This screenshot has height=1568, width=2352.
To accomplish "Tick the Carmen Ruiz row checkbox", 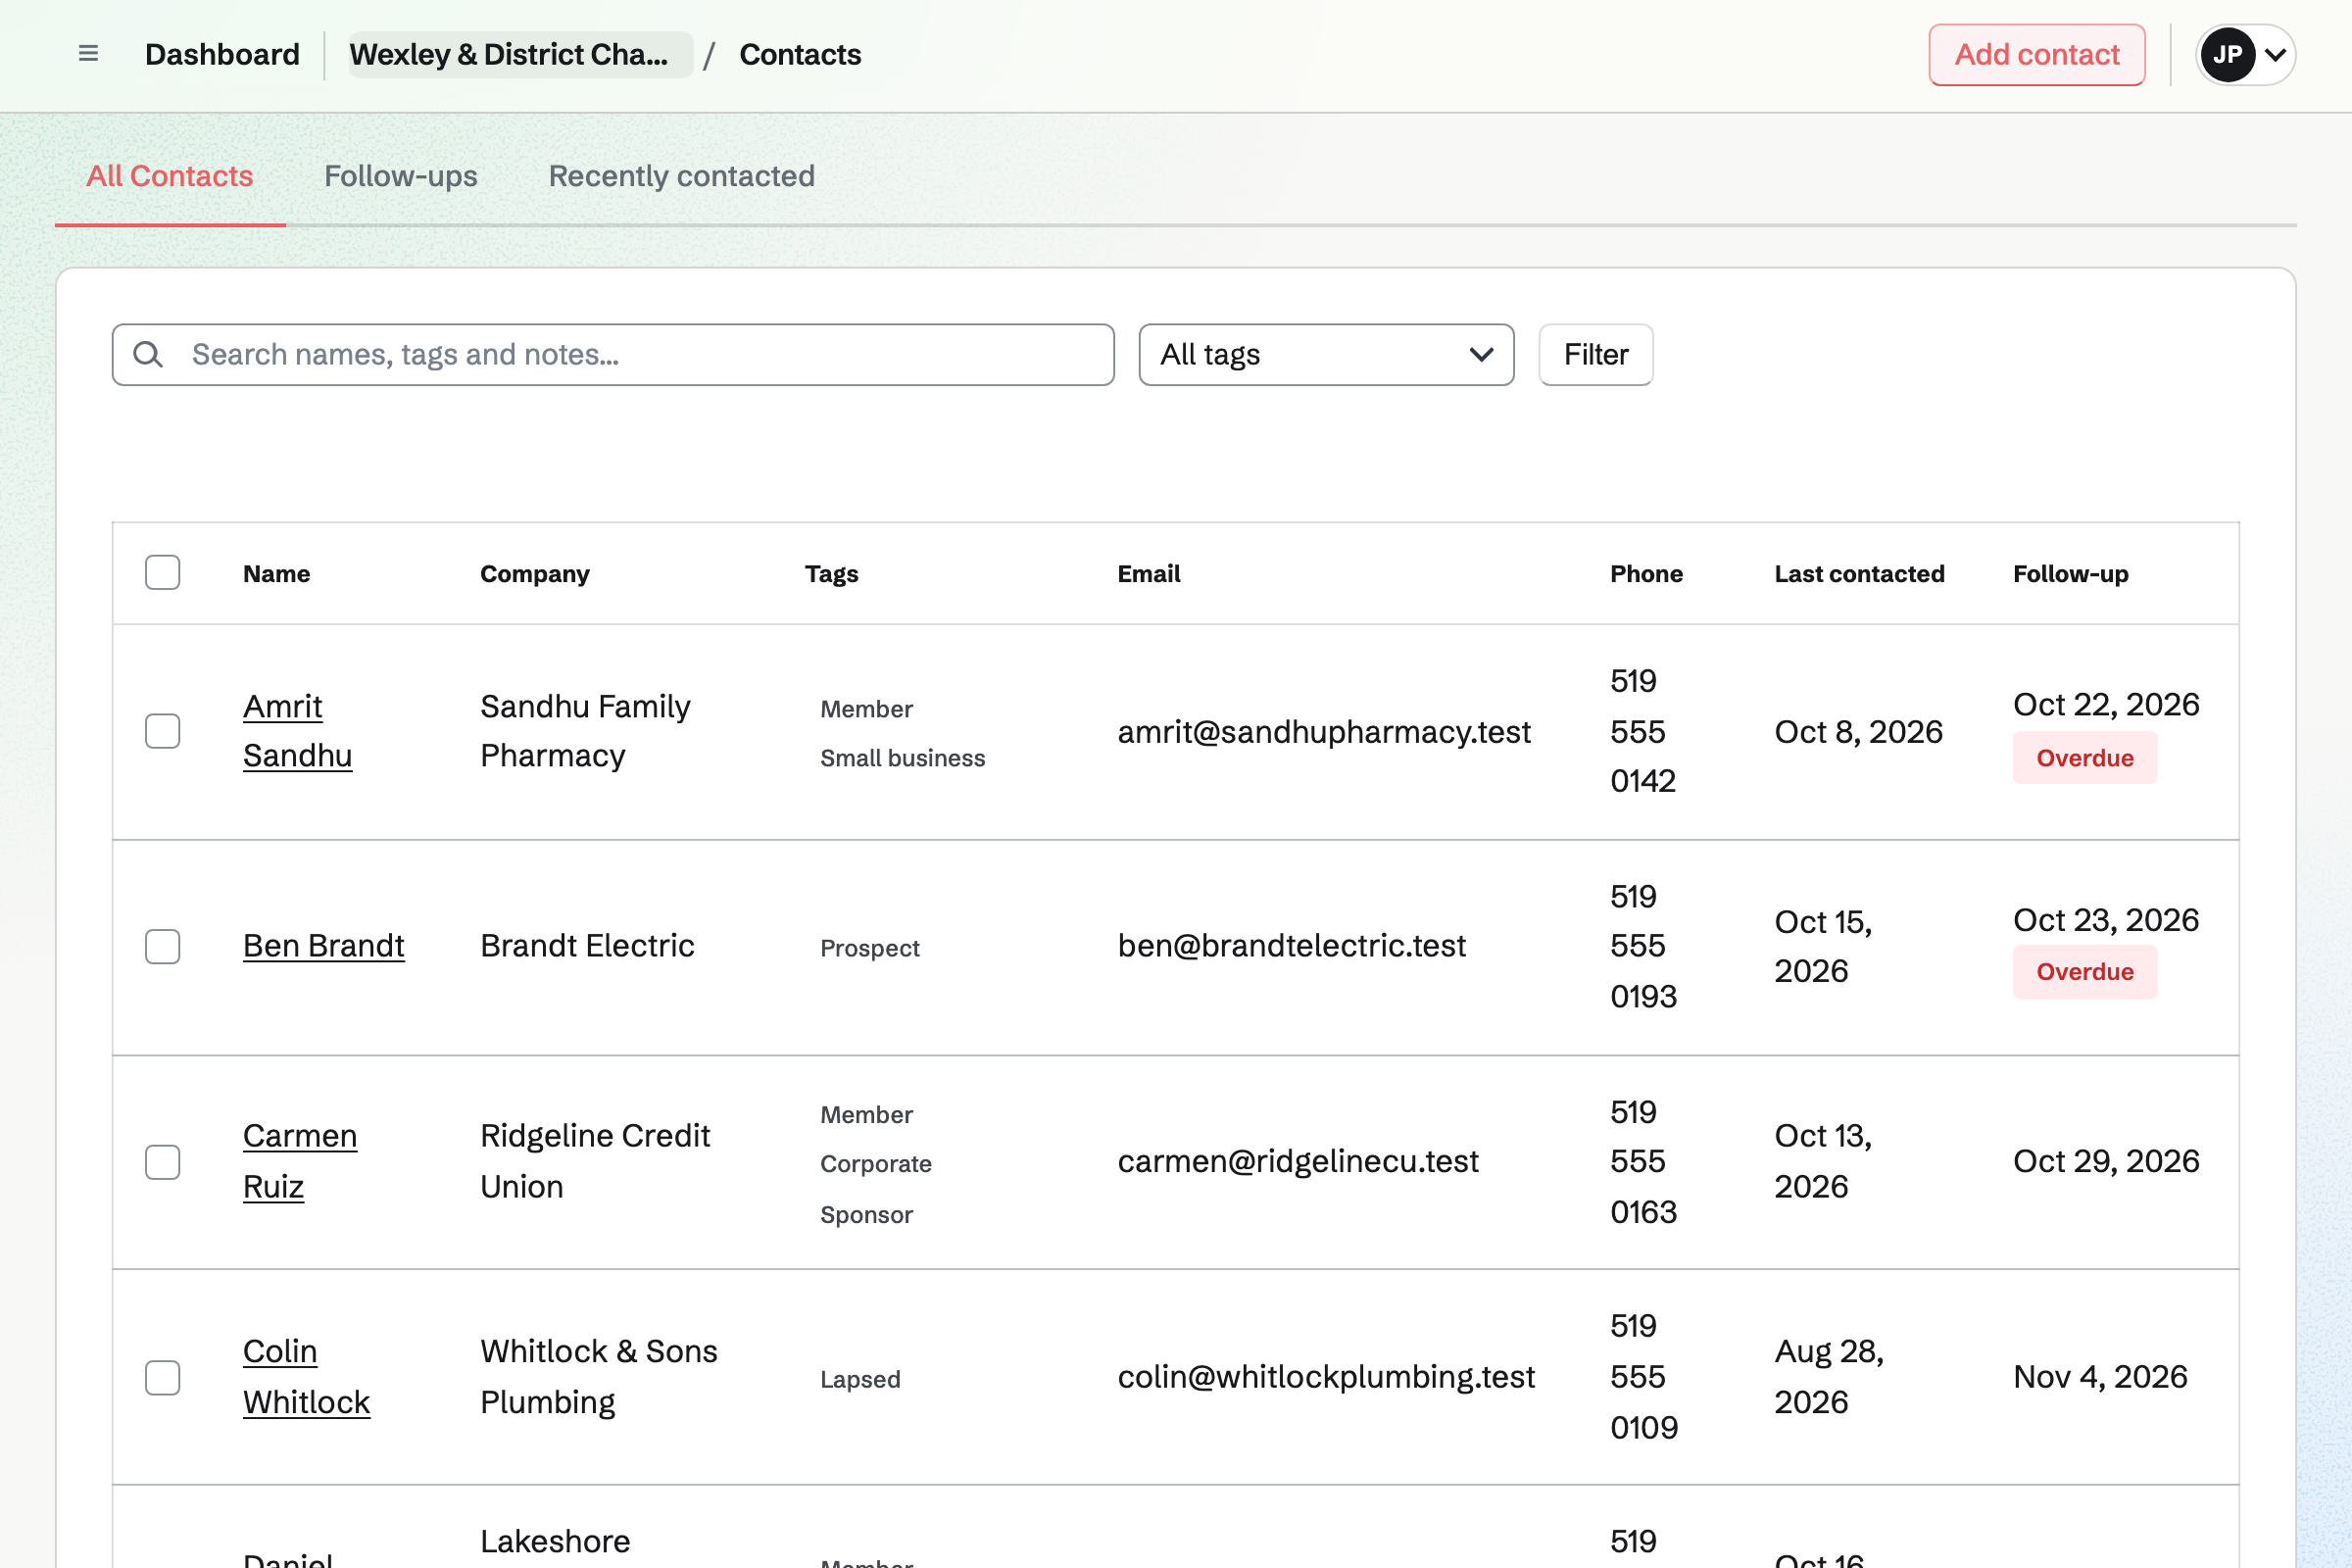I will pos(162,1162).
